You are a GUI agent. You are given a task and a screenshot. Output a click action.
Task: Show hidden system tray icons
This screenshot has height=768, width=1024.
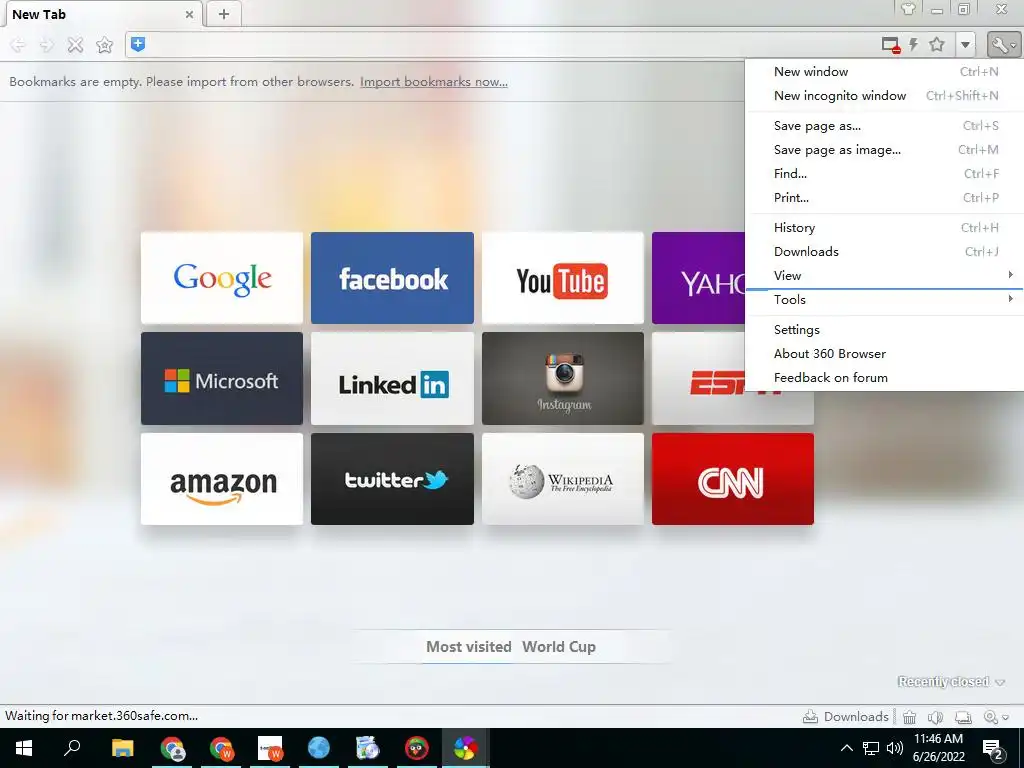point(846,748)
